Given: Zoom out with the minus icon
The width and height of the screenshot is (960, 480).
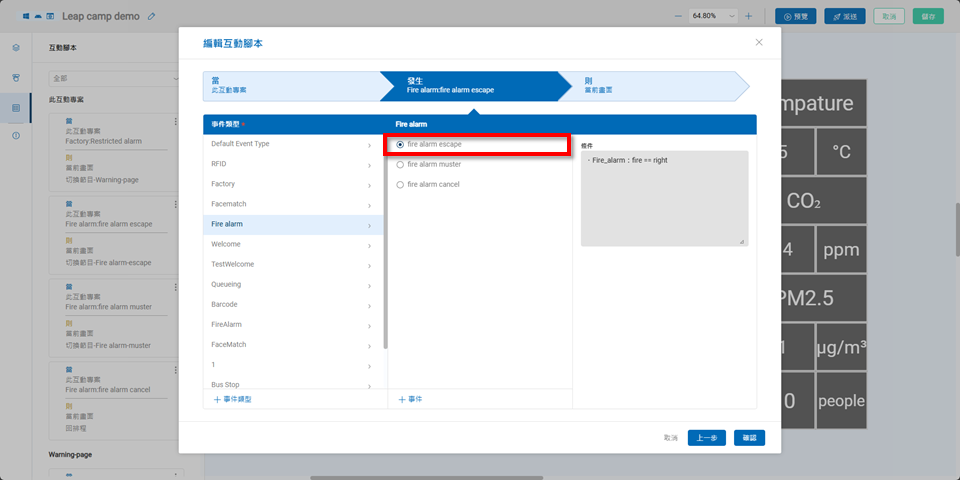Looking at the screenshot, I should tap(678, 16).
